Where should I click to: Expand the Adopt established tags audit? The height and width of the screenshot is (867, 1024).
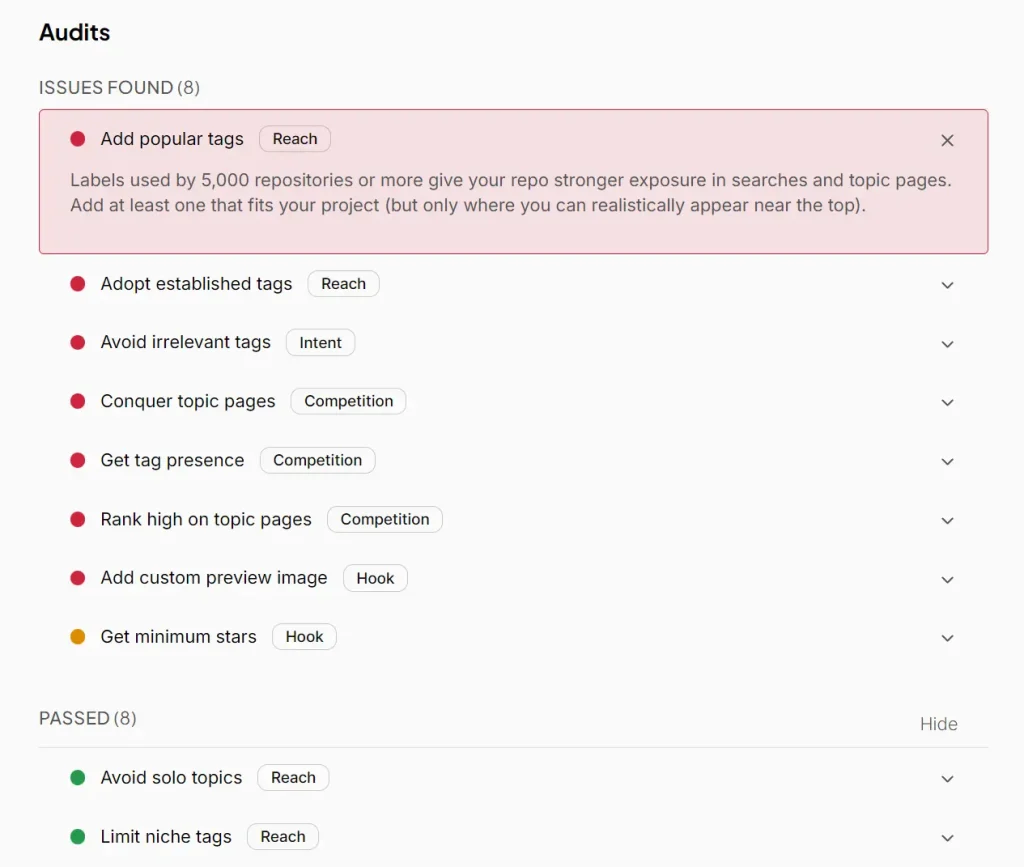(947, 285)
